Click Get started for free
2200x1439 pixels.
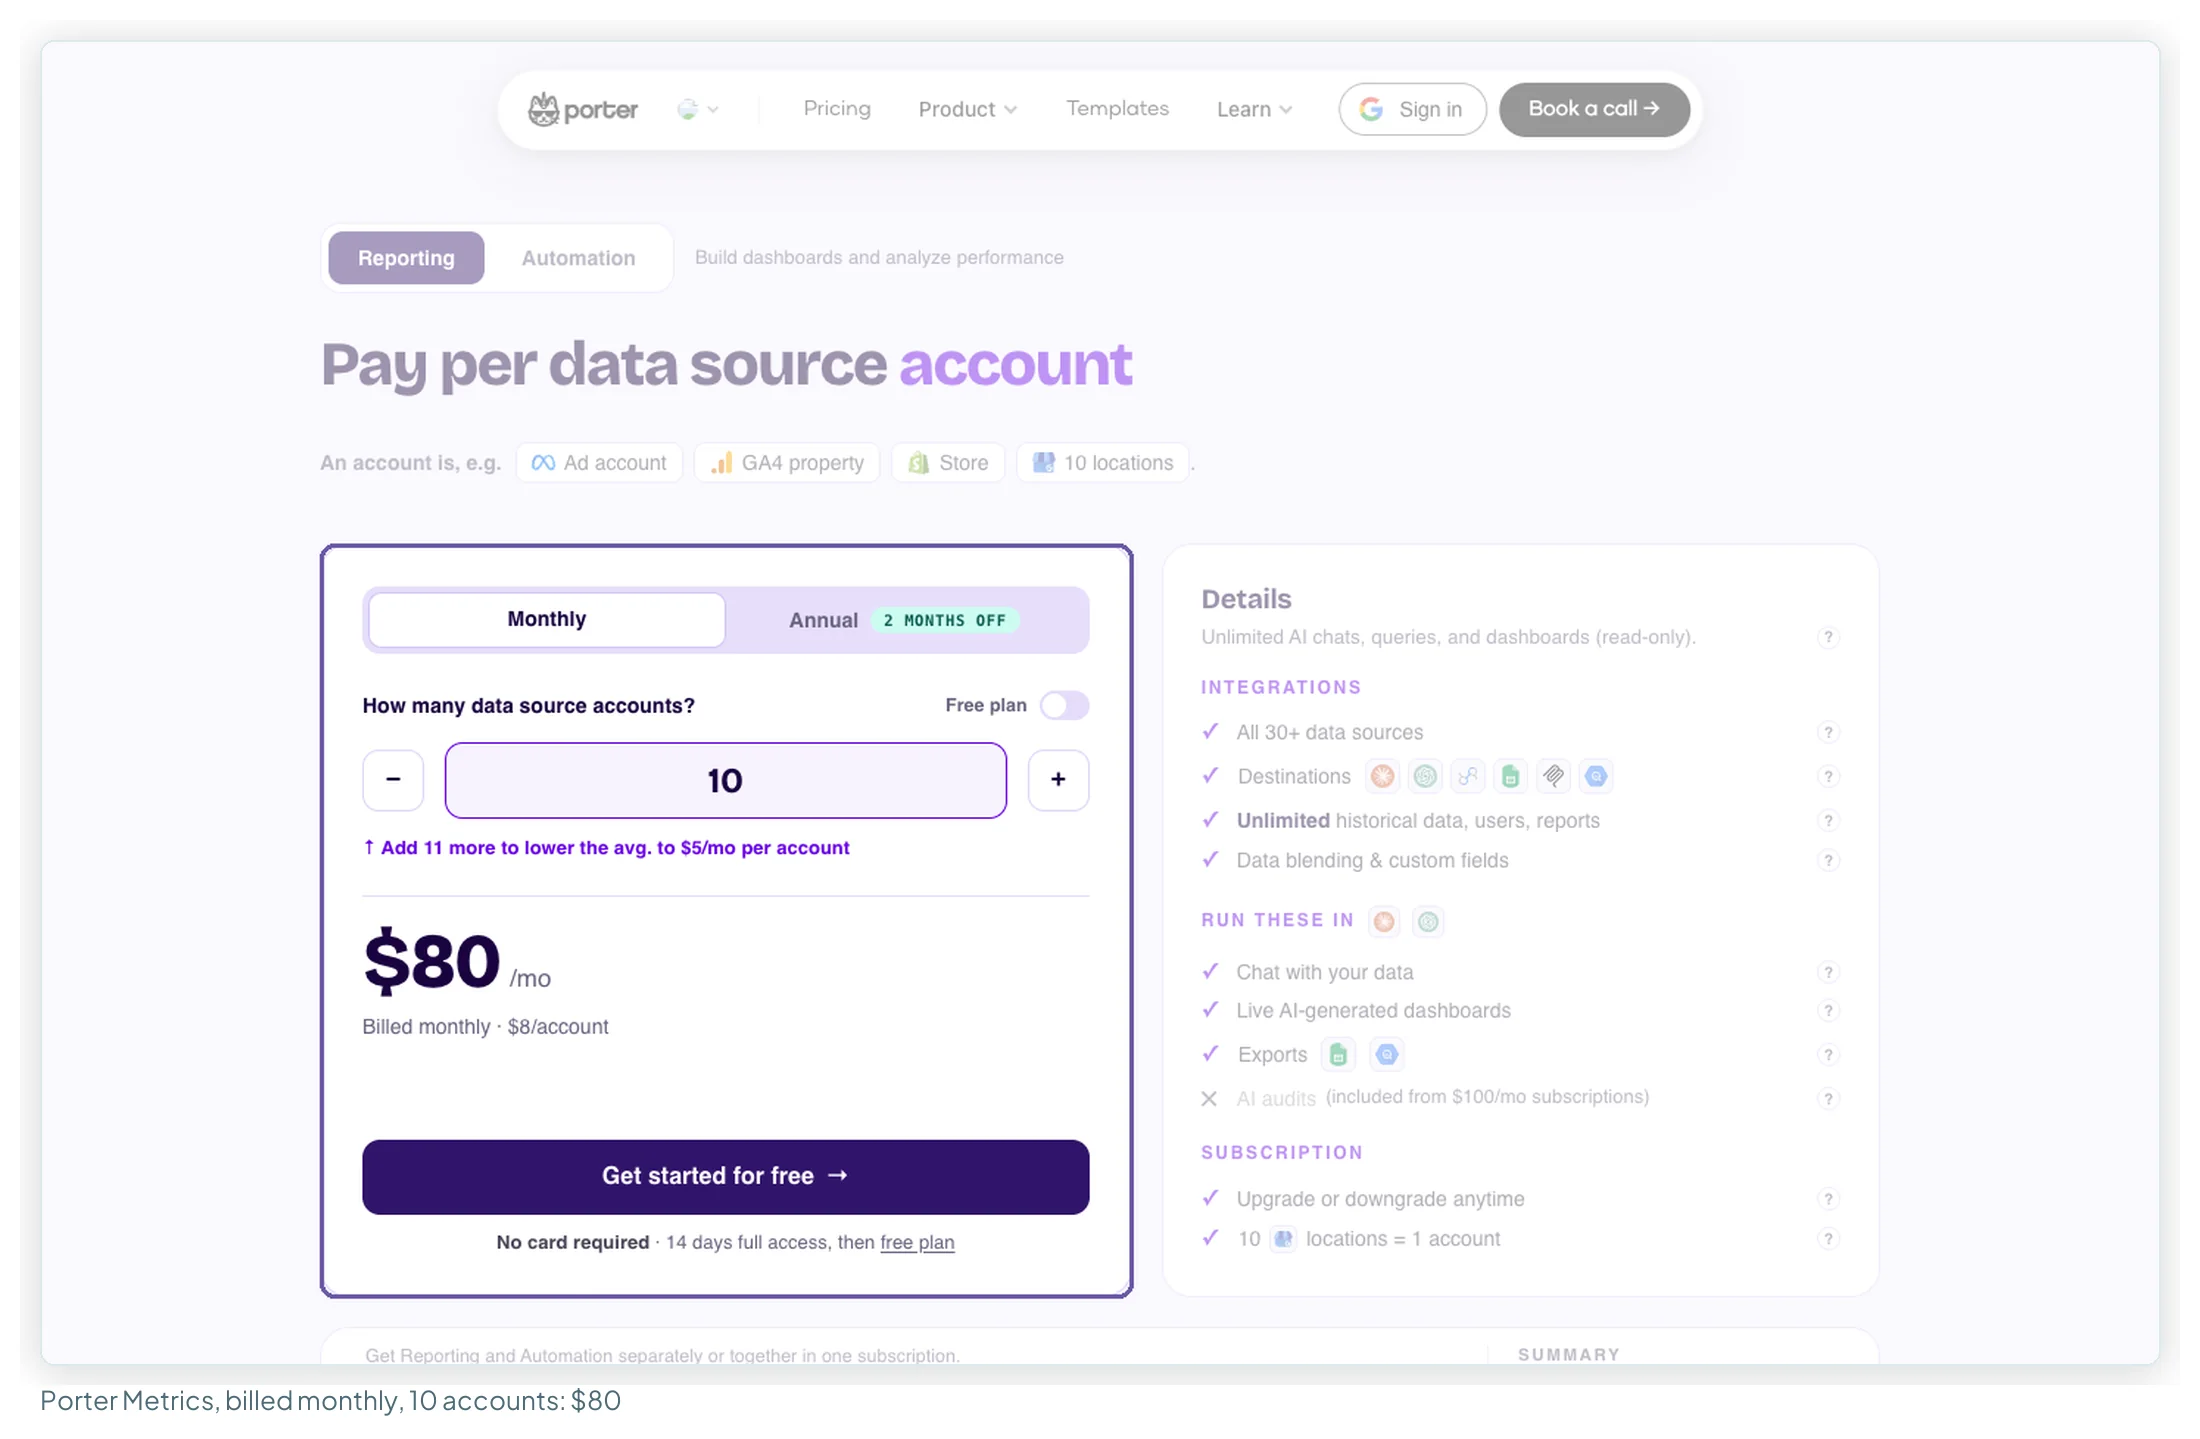pyautogui.click(x=726, y=1177)
